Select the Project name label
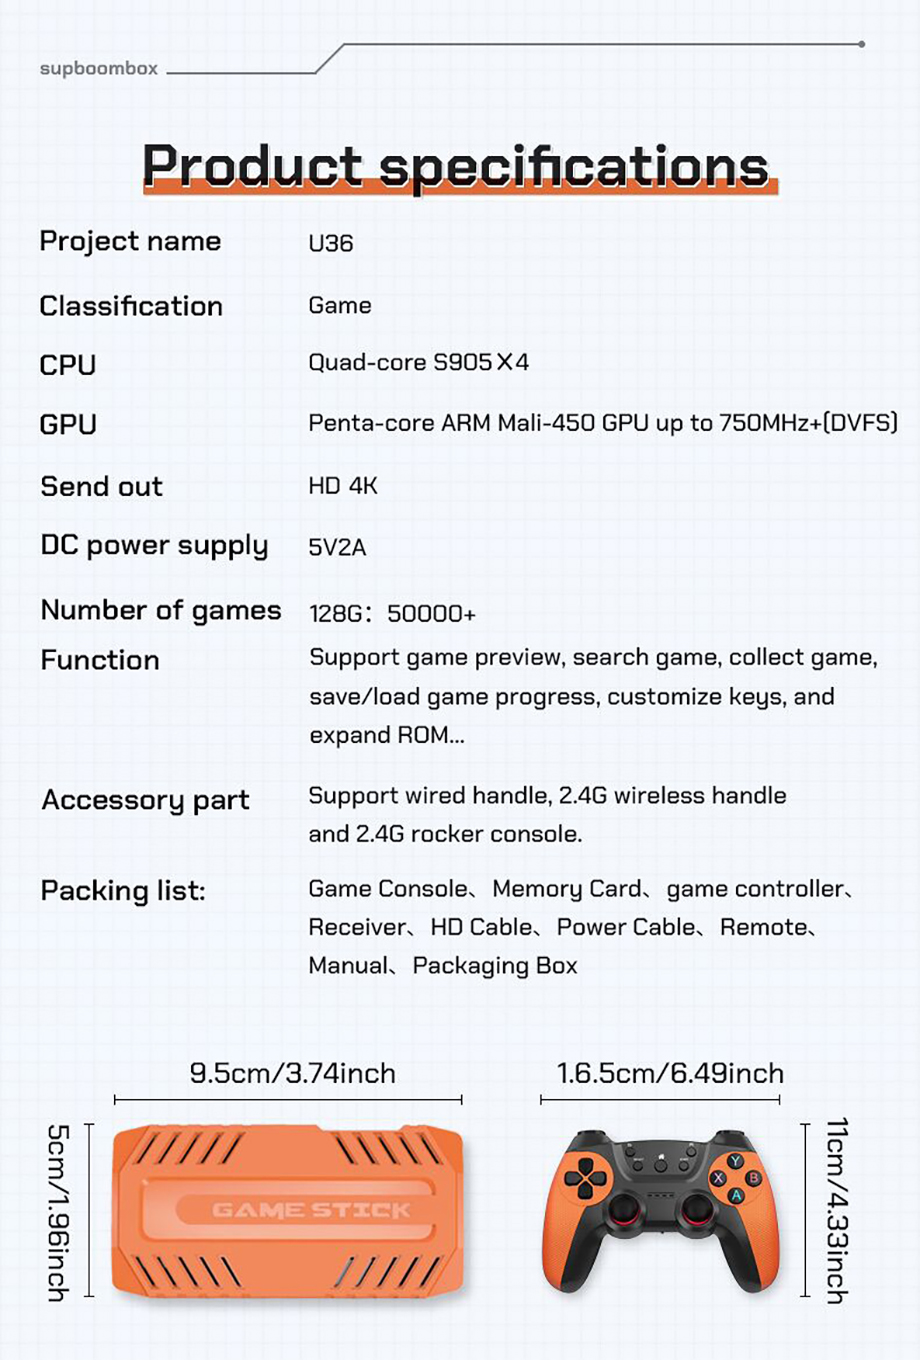Image resolution: width=920 pixels, height=1360 pixels. (130, 241)
